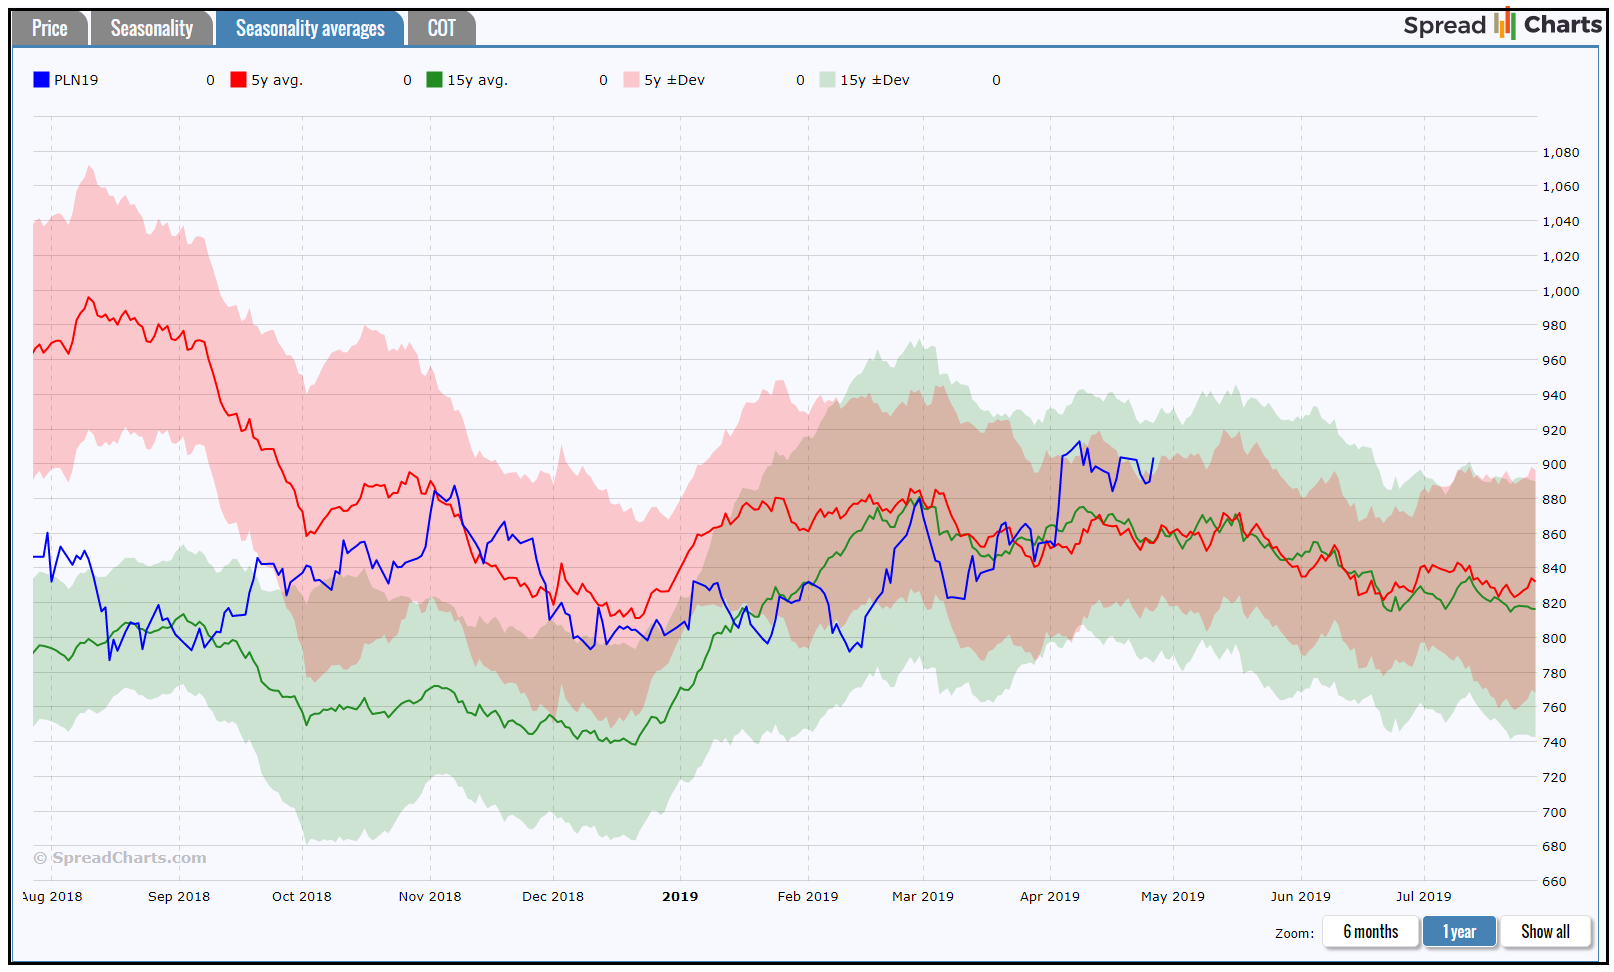Set zoom to 6 months
1614x972 pixels.
click(1370, 932)
